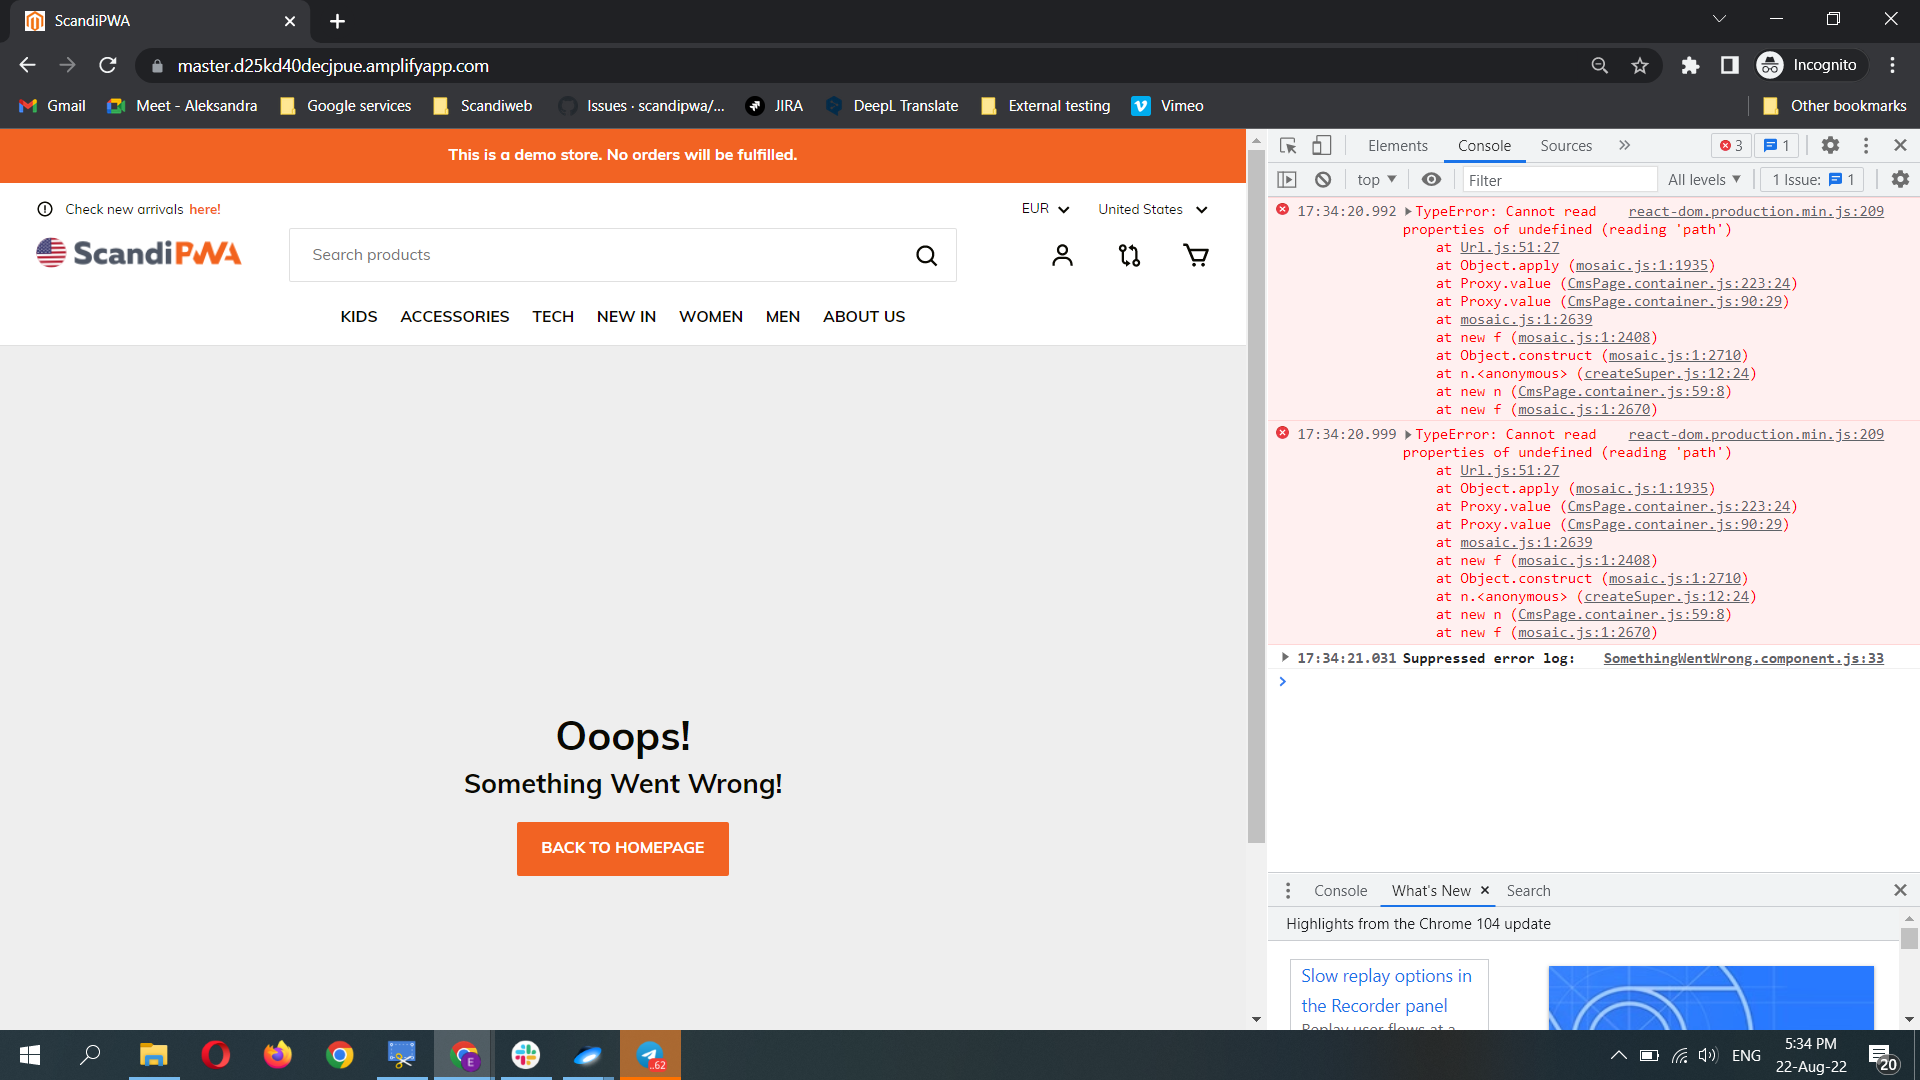Open the What's New tab
The width and height of the screenshot is (1920, 1080).
pyautogui.click(x=1429, y=891)
